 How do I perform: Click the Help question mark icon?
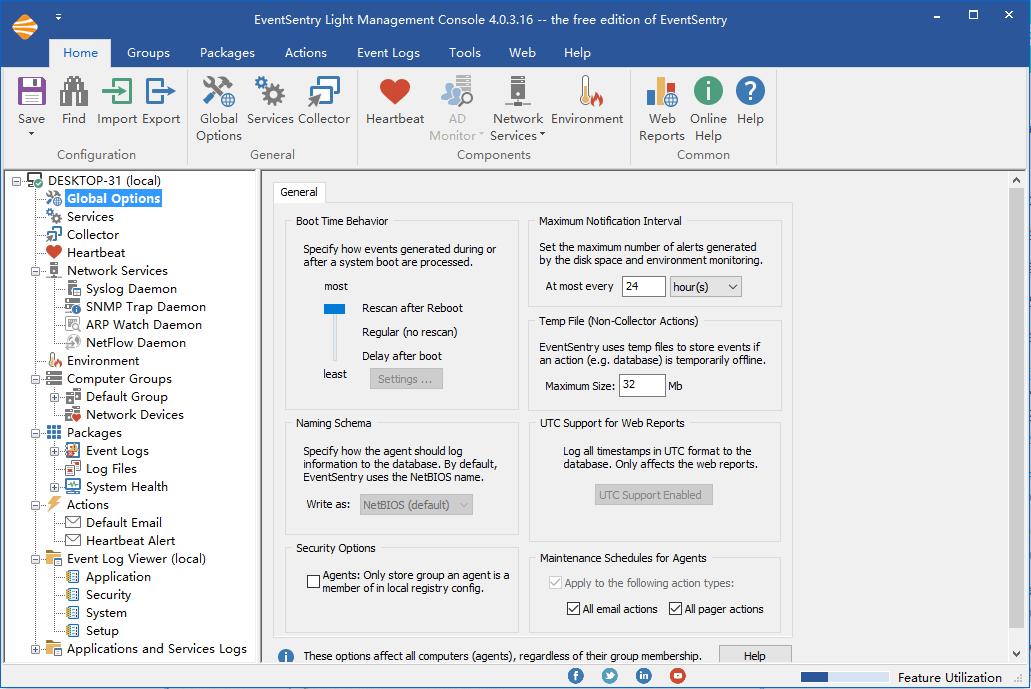[x=750, y=91]
